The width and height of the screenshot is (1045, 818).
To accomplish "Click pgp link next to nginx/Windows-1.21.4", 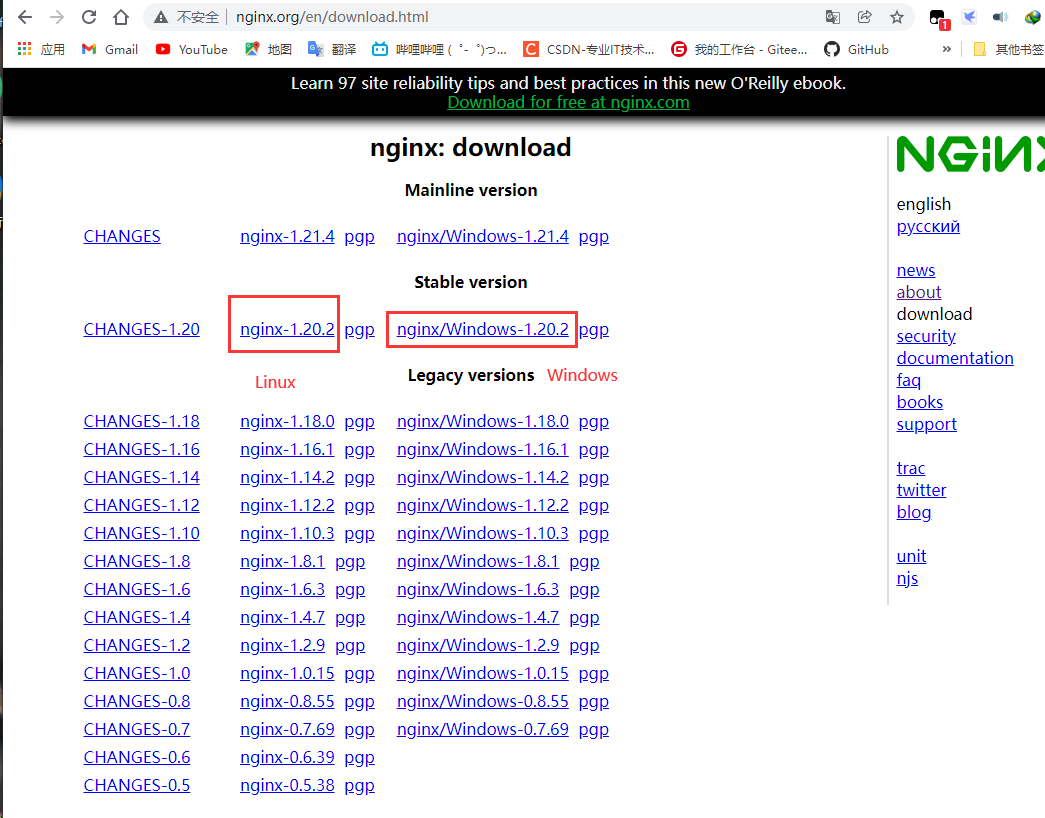I will 594,237.
